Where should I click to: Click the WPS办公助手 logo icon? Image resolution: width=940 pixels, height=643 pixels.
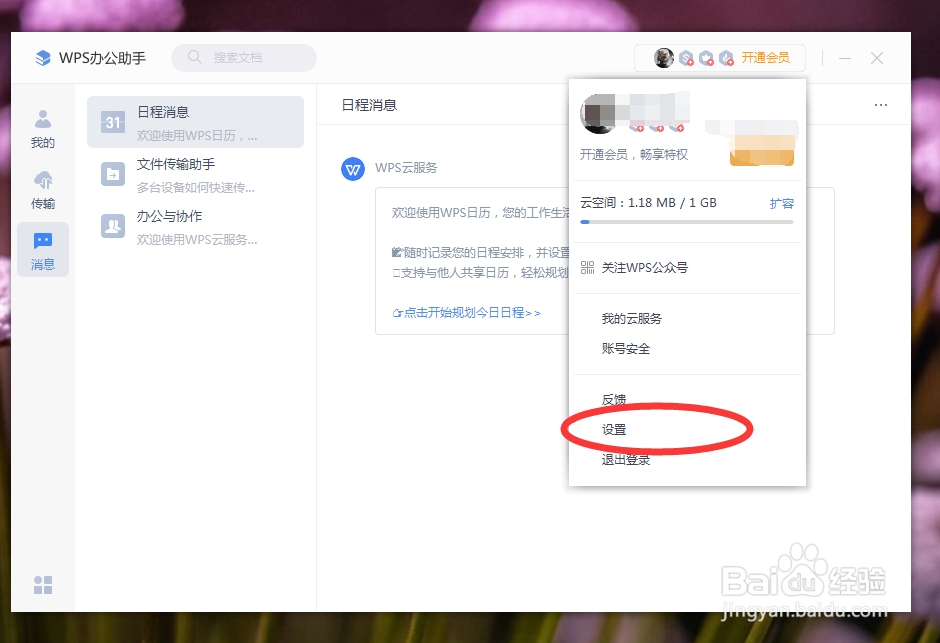tap(43, 58)
